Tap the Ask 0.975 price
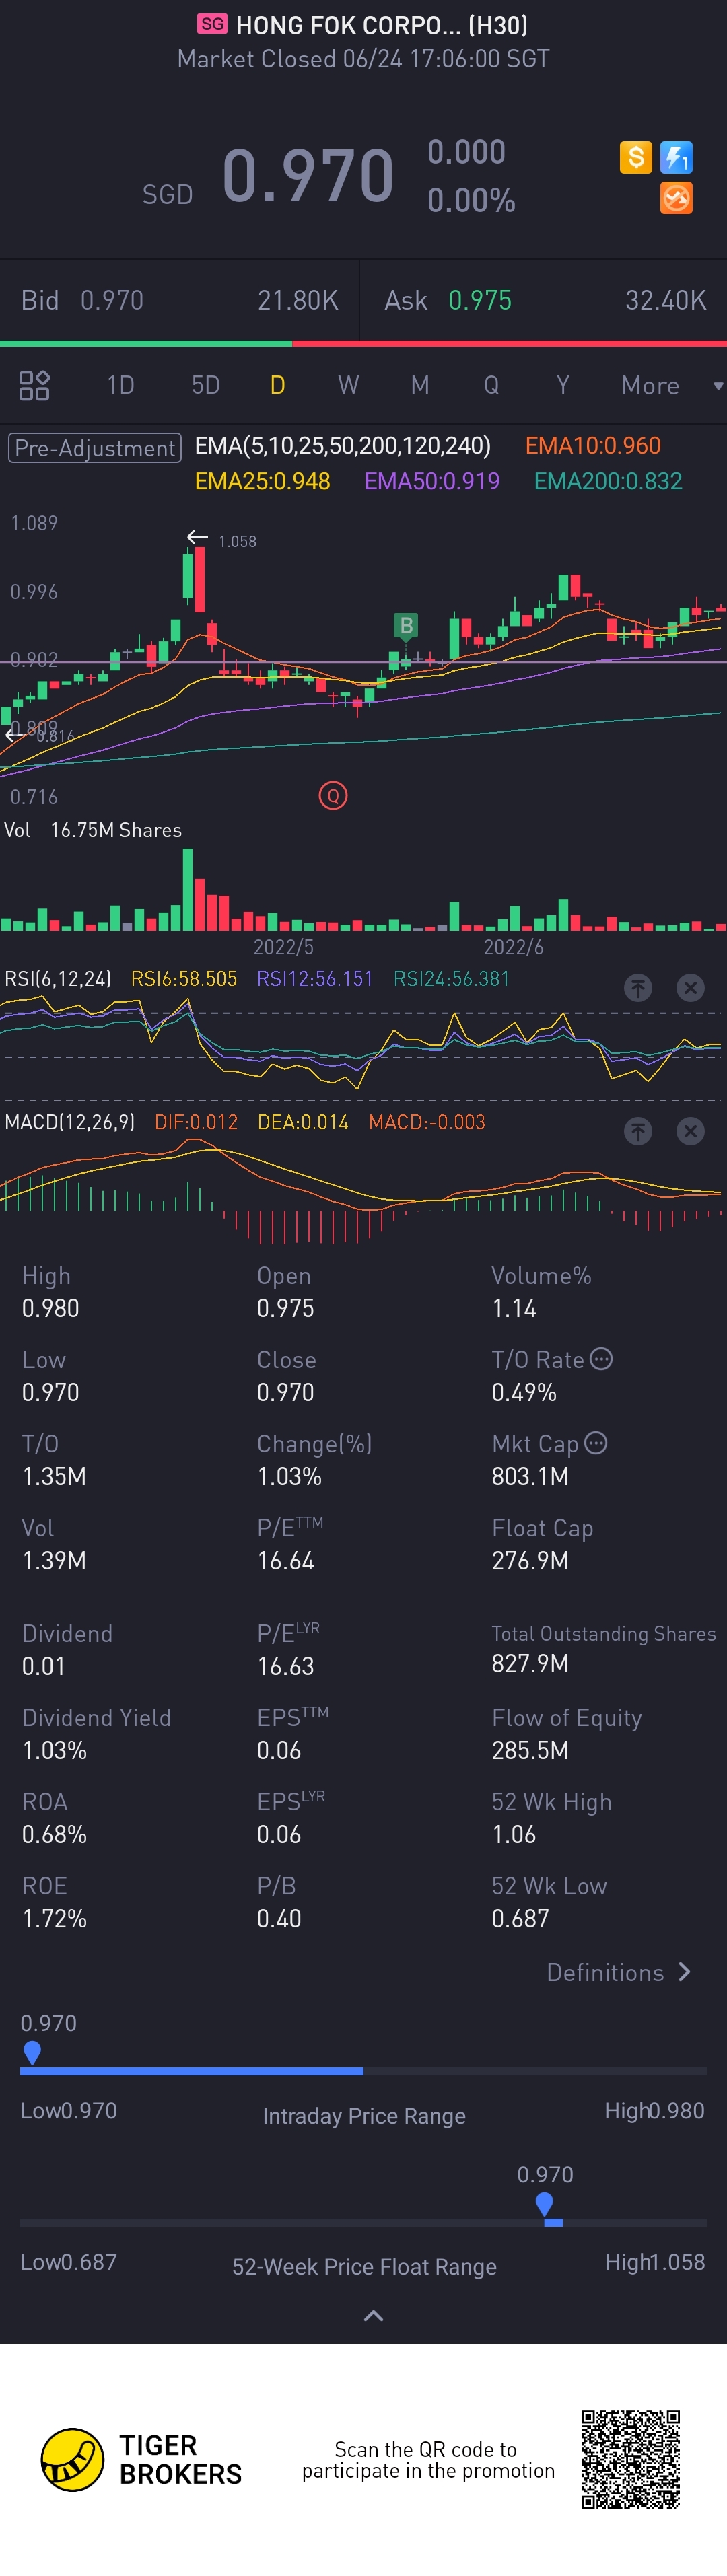The image size is (727, 2576). coord(480,300)
